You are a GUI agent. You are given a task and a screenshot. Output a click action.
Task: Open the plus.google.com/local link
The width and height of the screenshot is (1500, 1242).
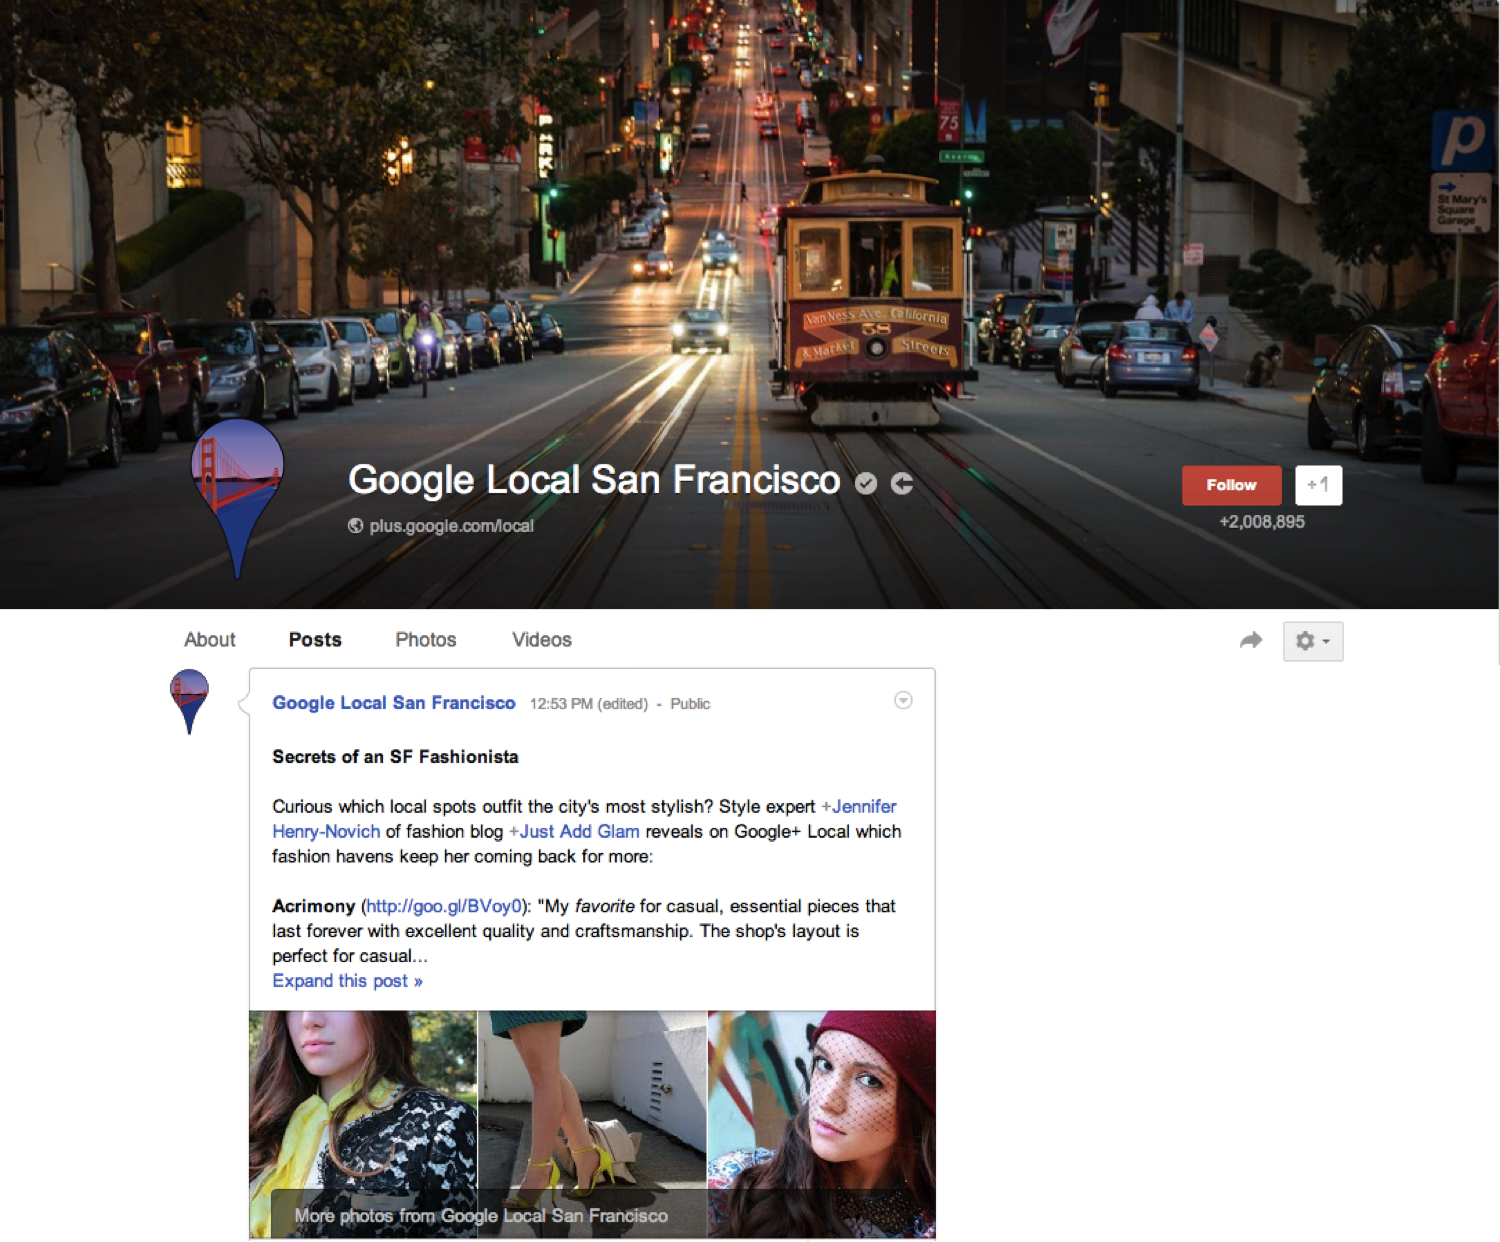point(451,526)
